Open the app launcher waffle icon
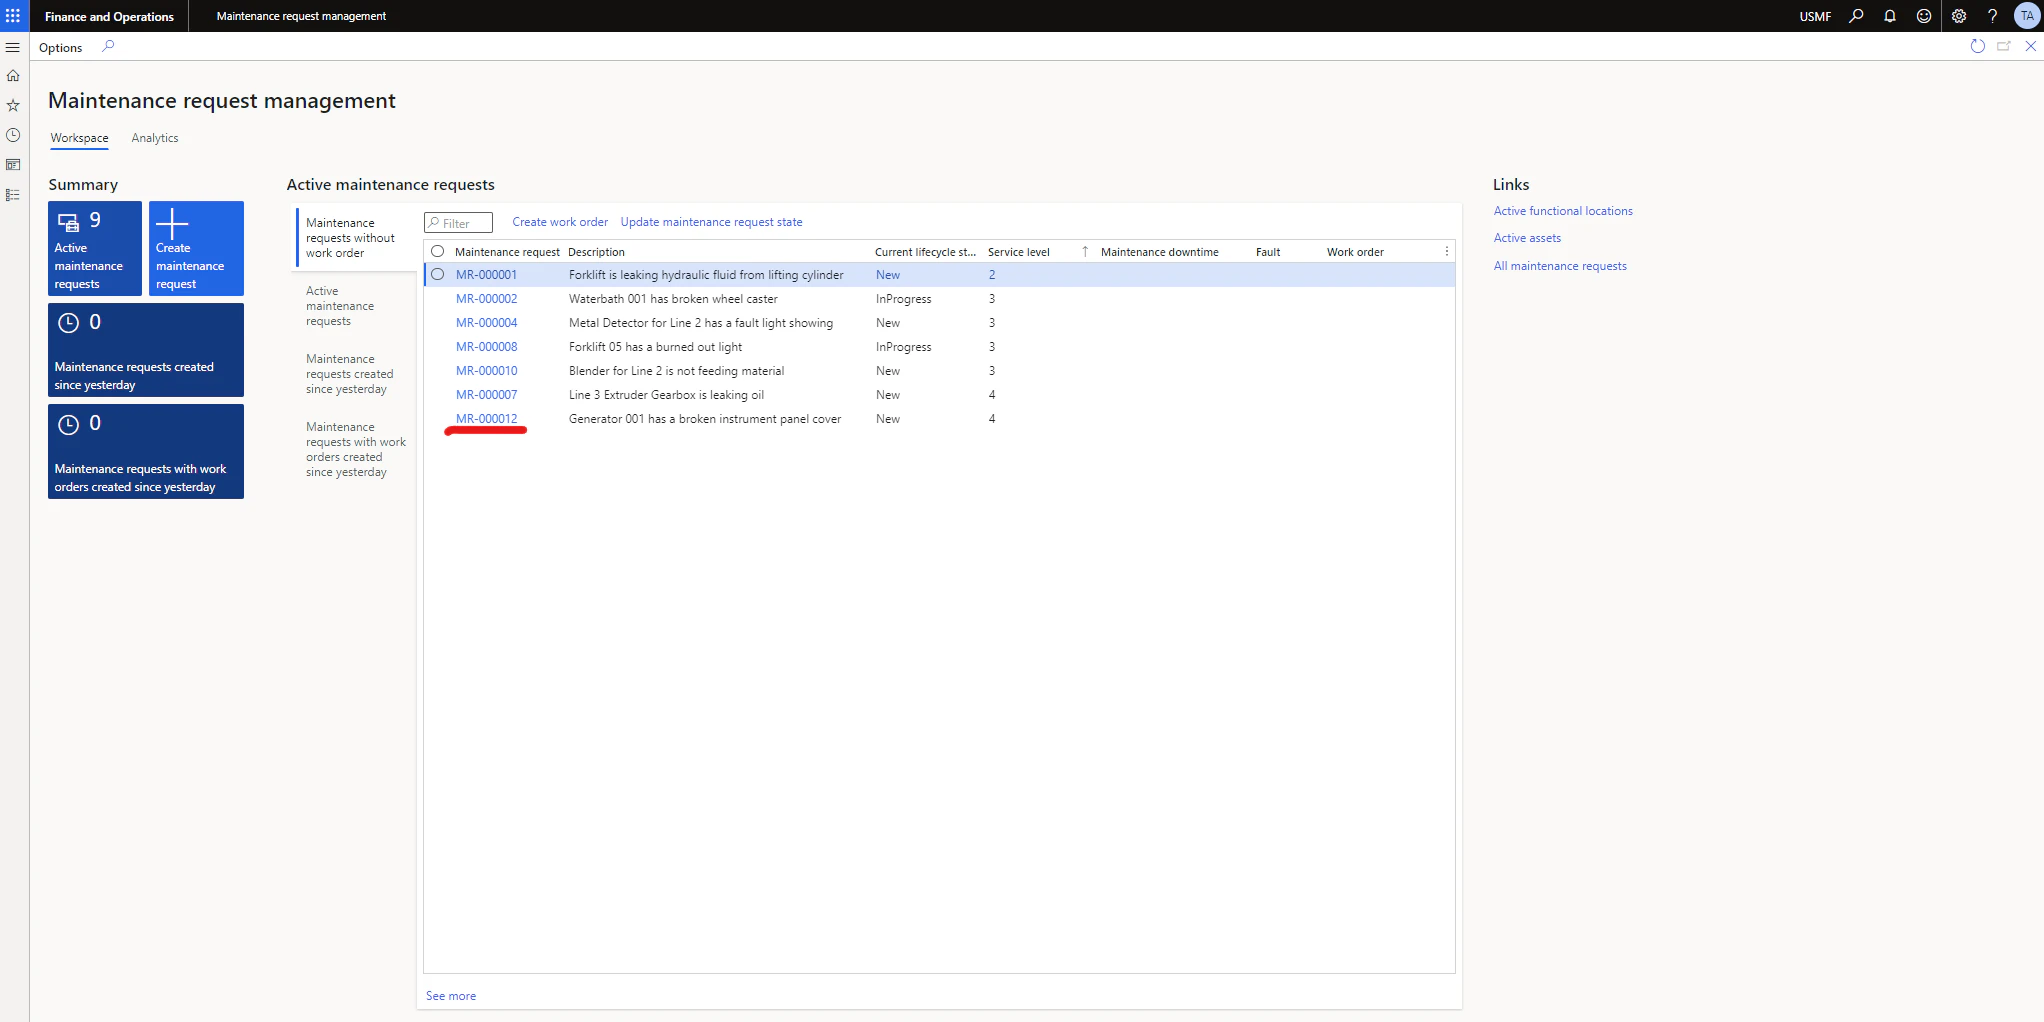 (x=13, y=16)
